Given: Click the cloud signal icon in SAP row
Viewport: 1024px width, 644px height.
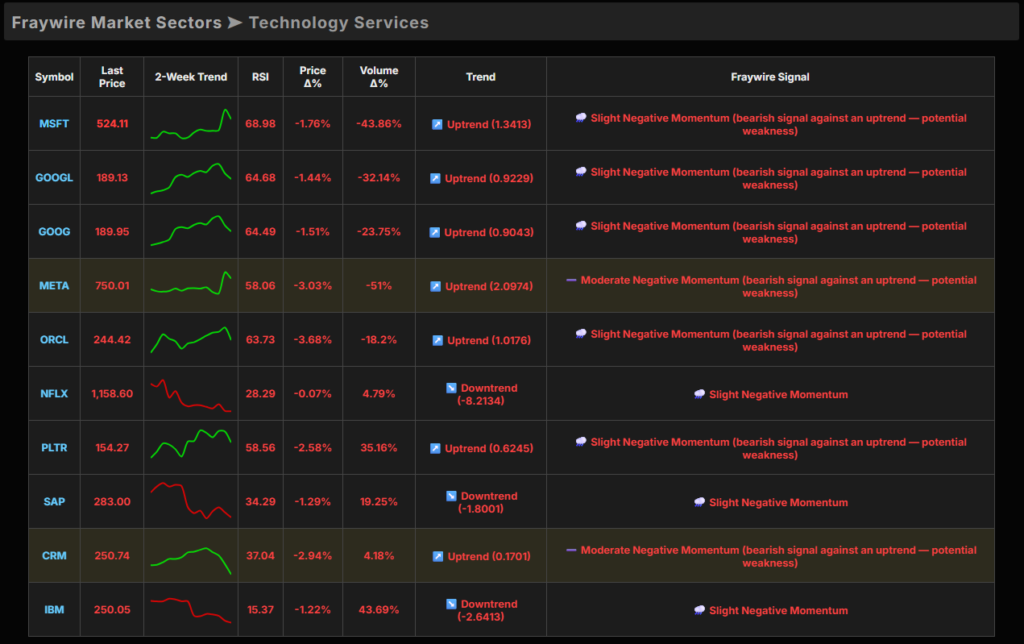Looking at the screenshot, I should point(699,502).
